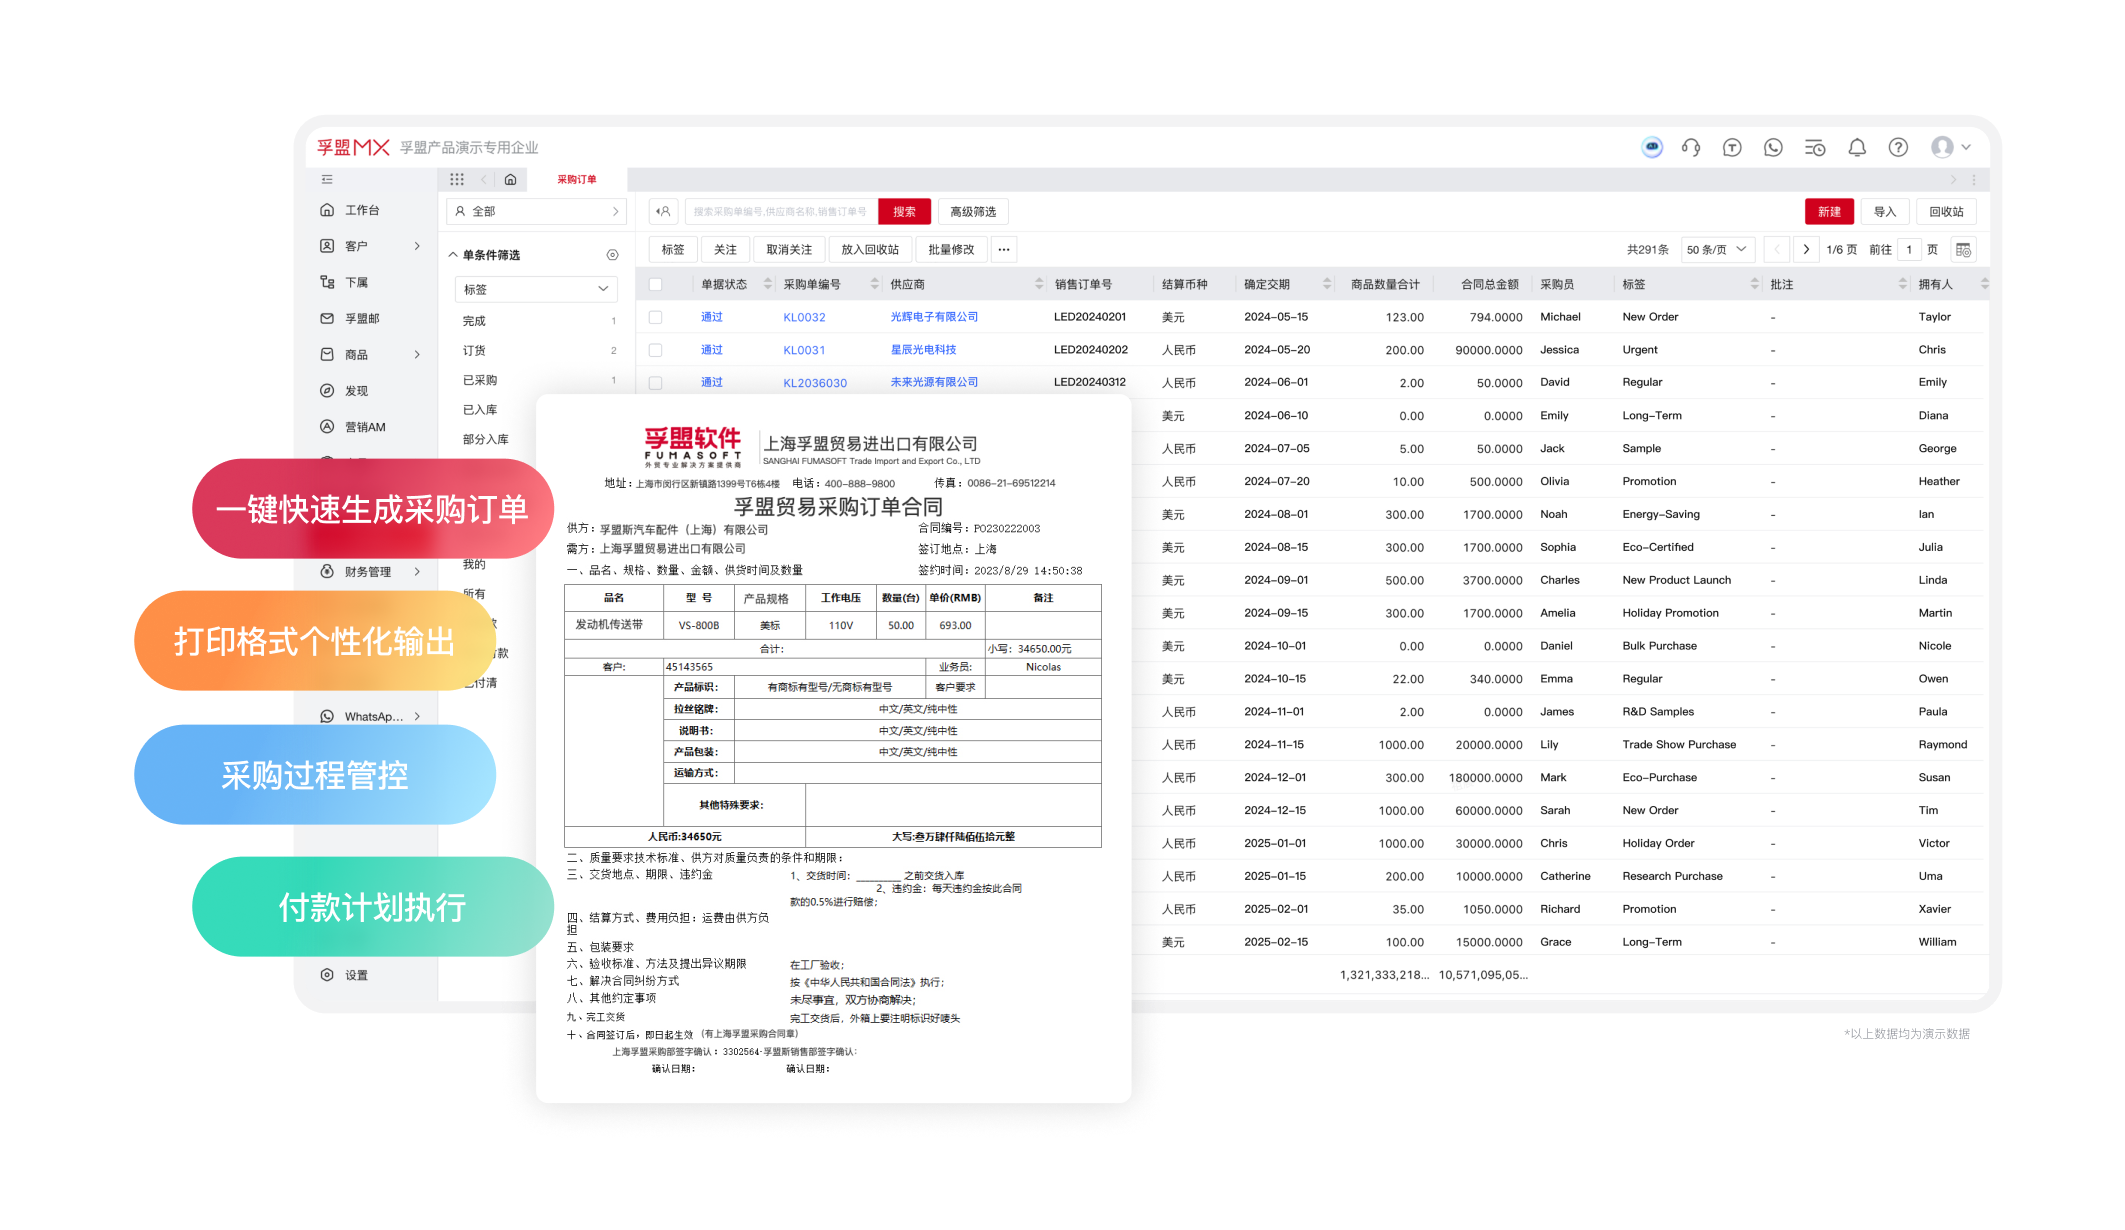Click the home icon in the tab bar
The width and height of the screenshot is (2125, 1230).
(x=510, y=178)
